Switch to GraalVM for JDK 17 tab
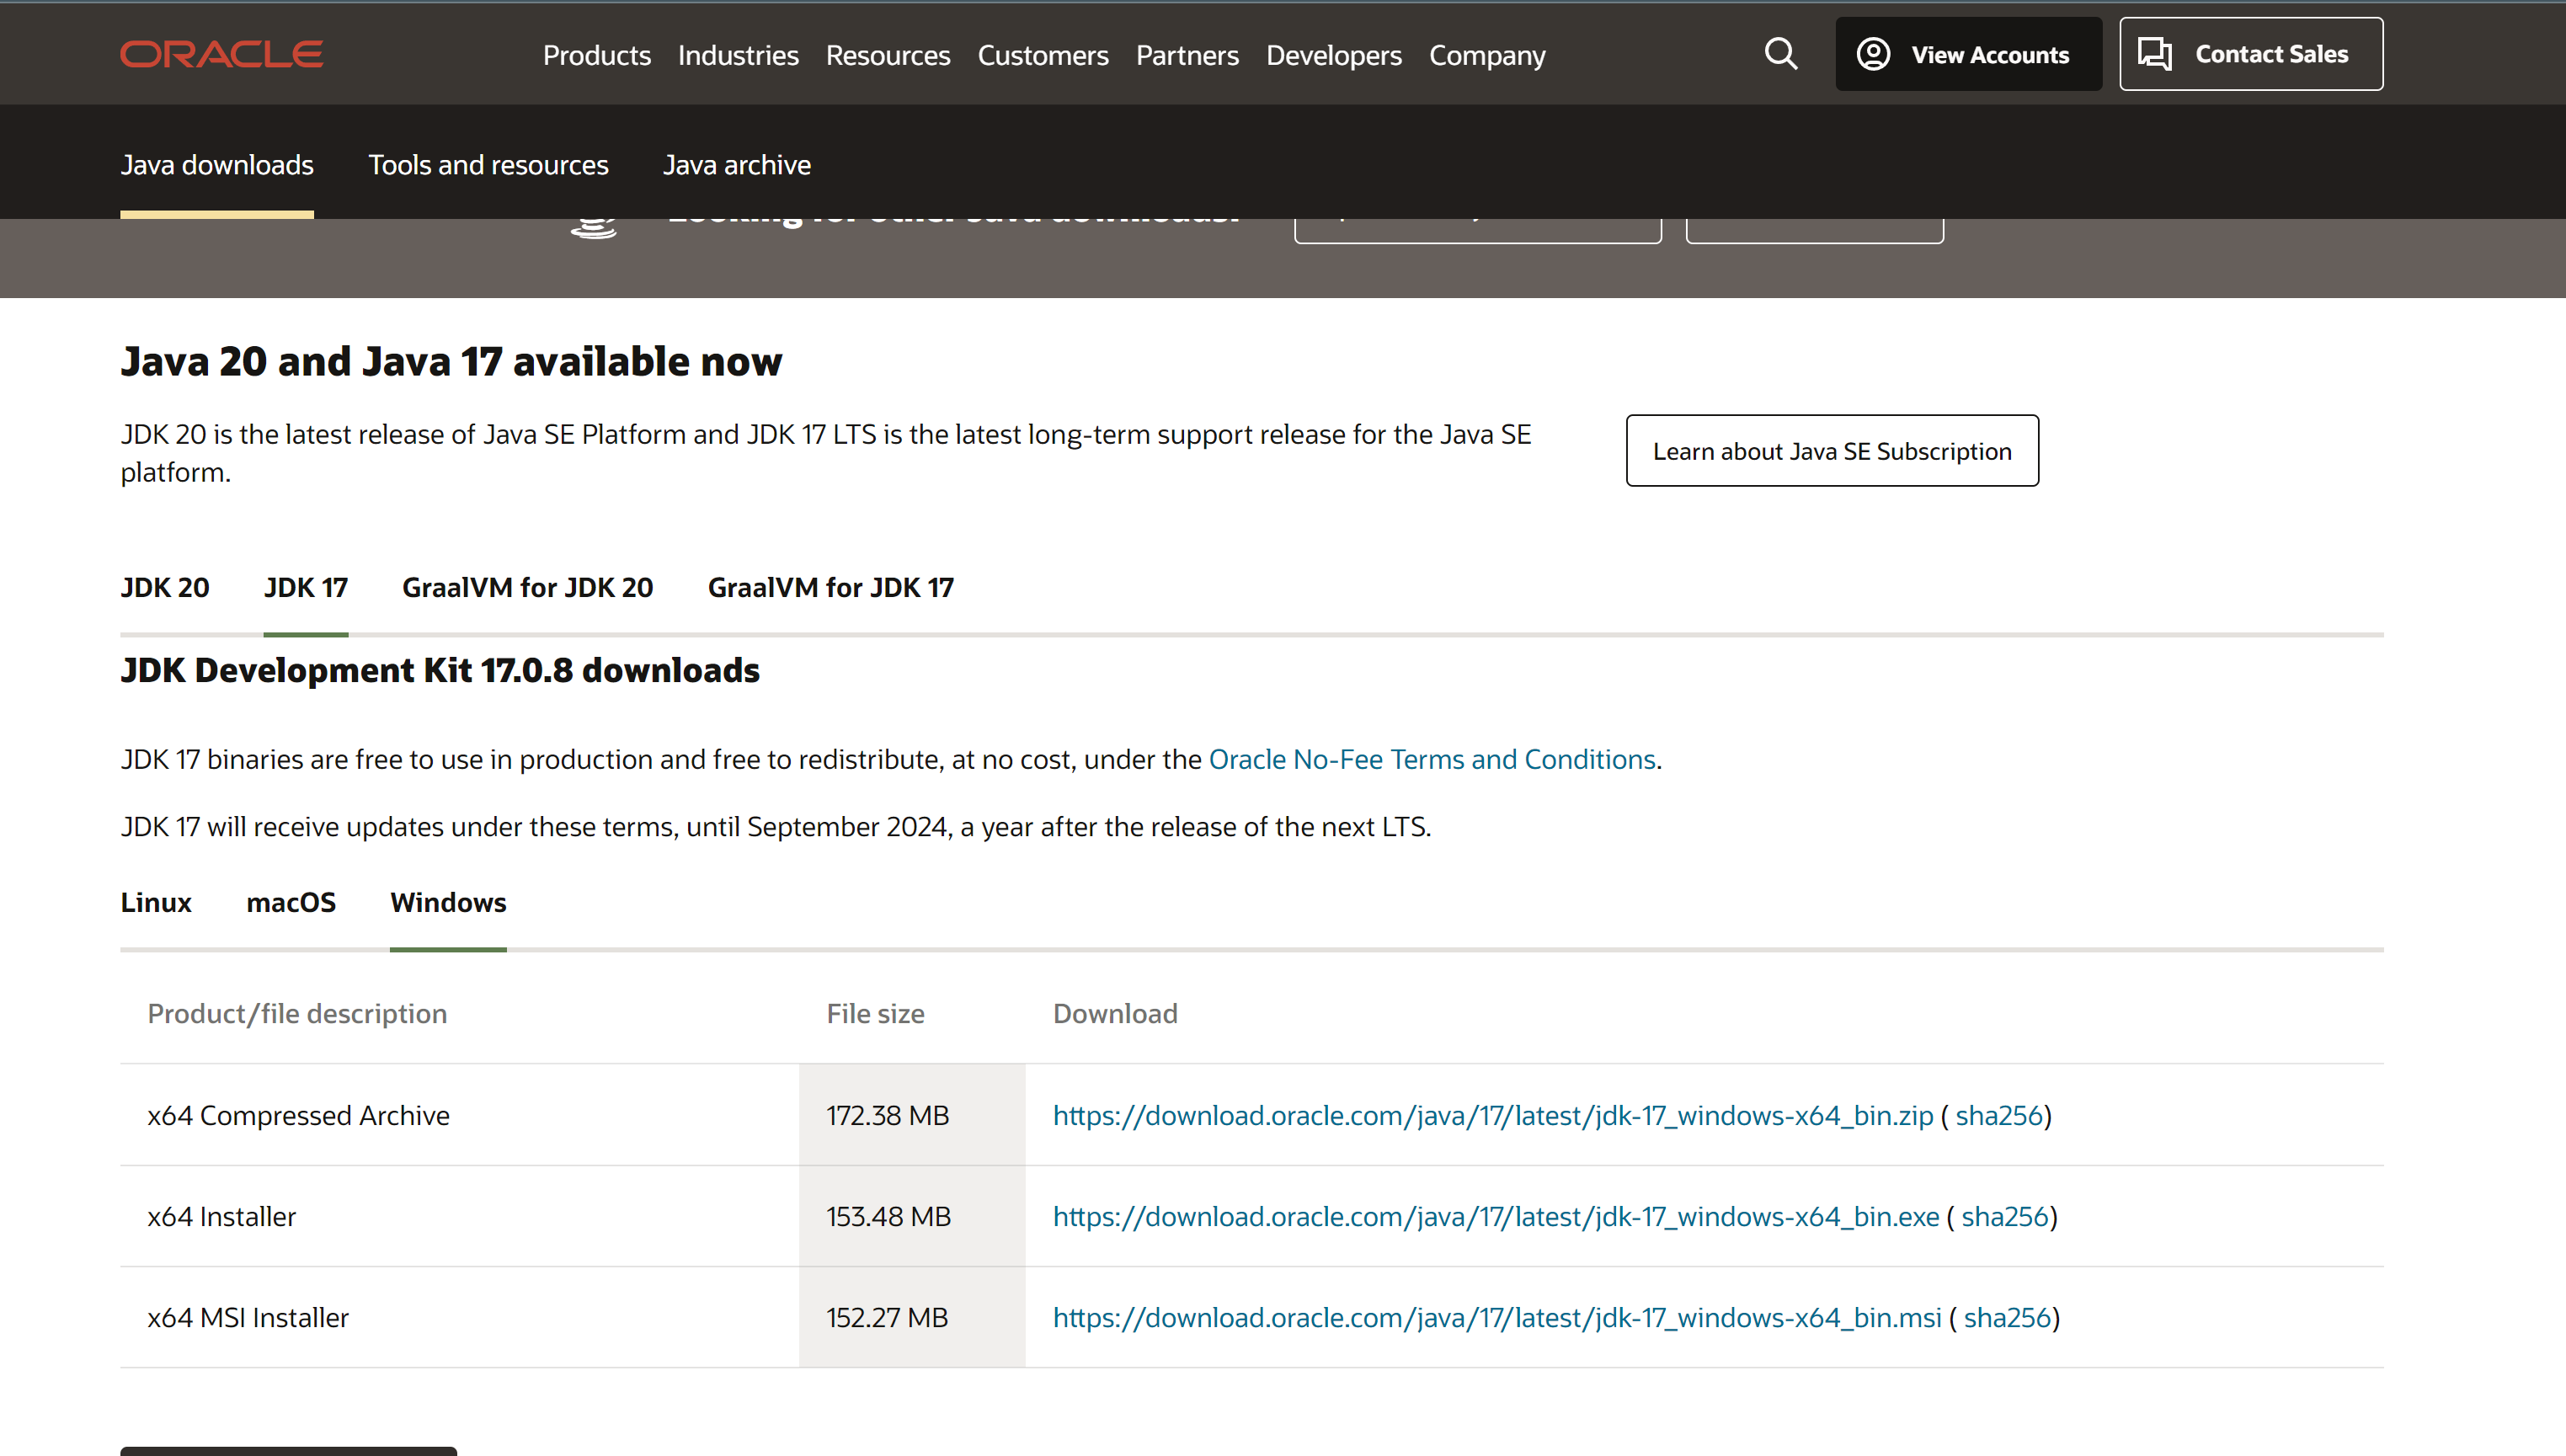The width and height of the screenshot is (2566, 1456). tap(831, 587)
